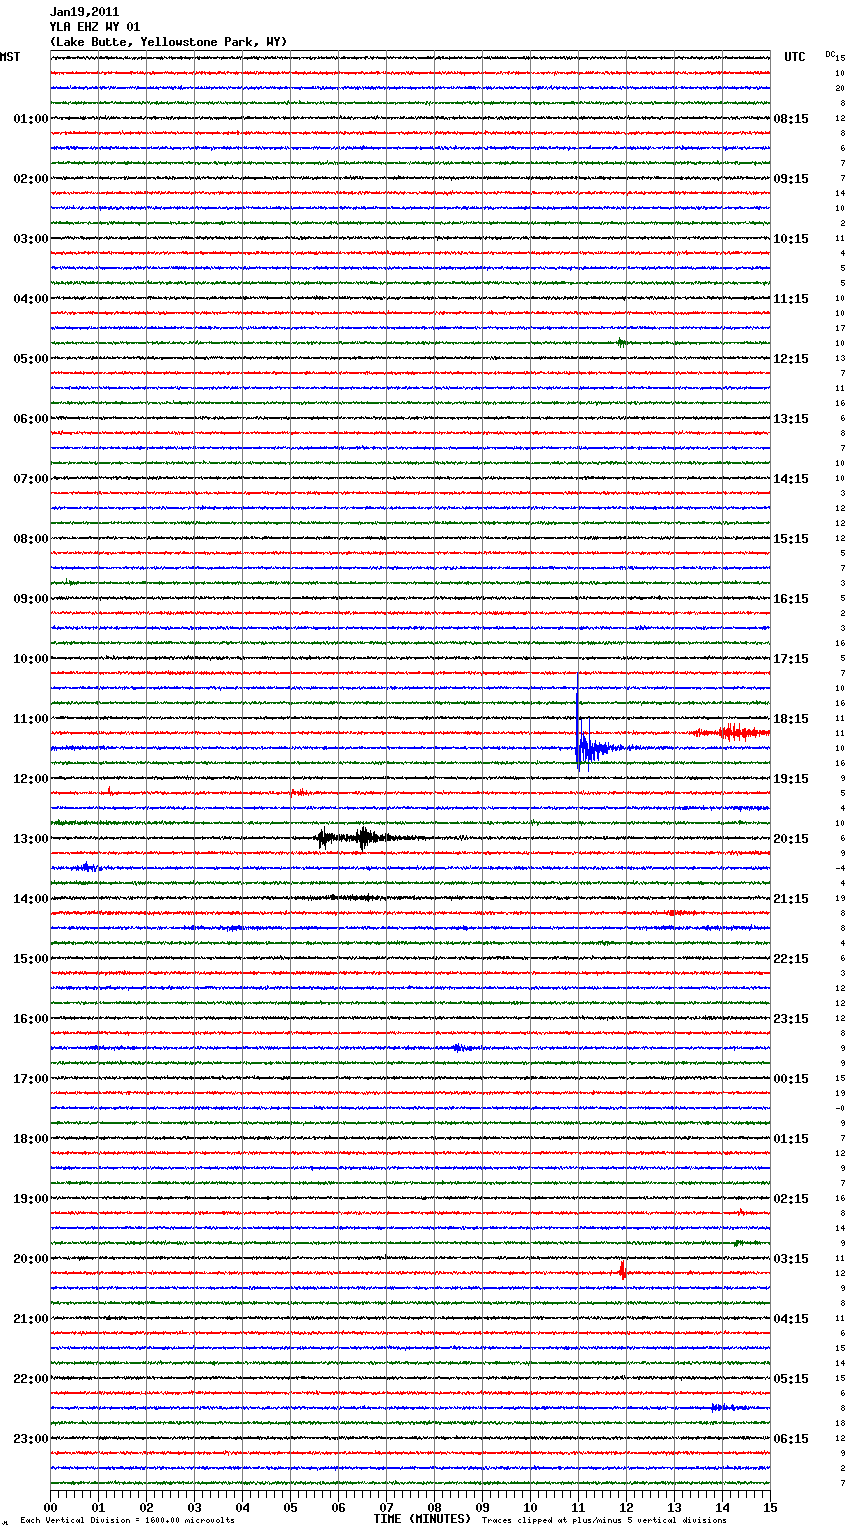Screen dimensions: 850x1534
Task: Click the traces clipped footer note
Action: [x=604, y=1521]
